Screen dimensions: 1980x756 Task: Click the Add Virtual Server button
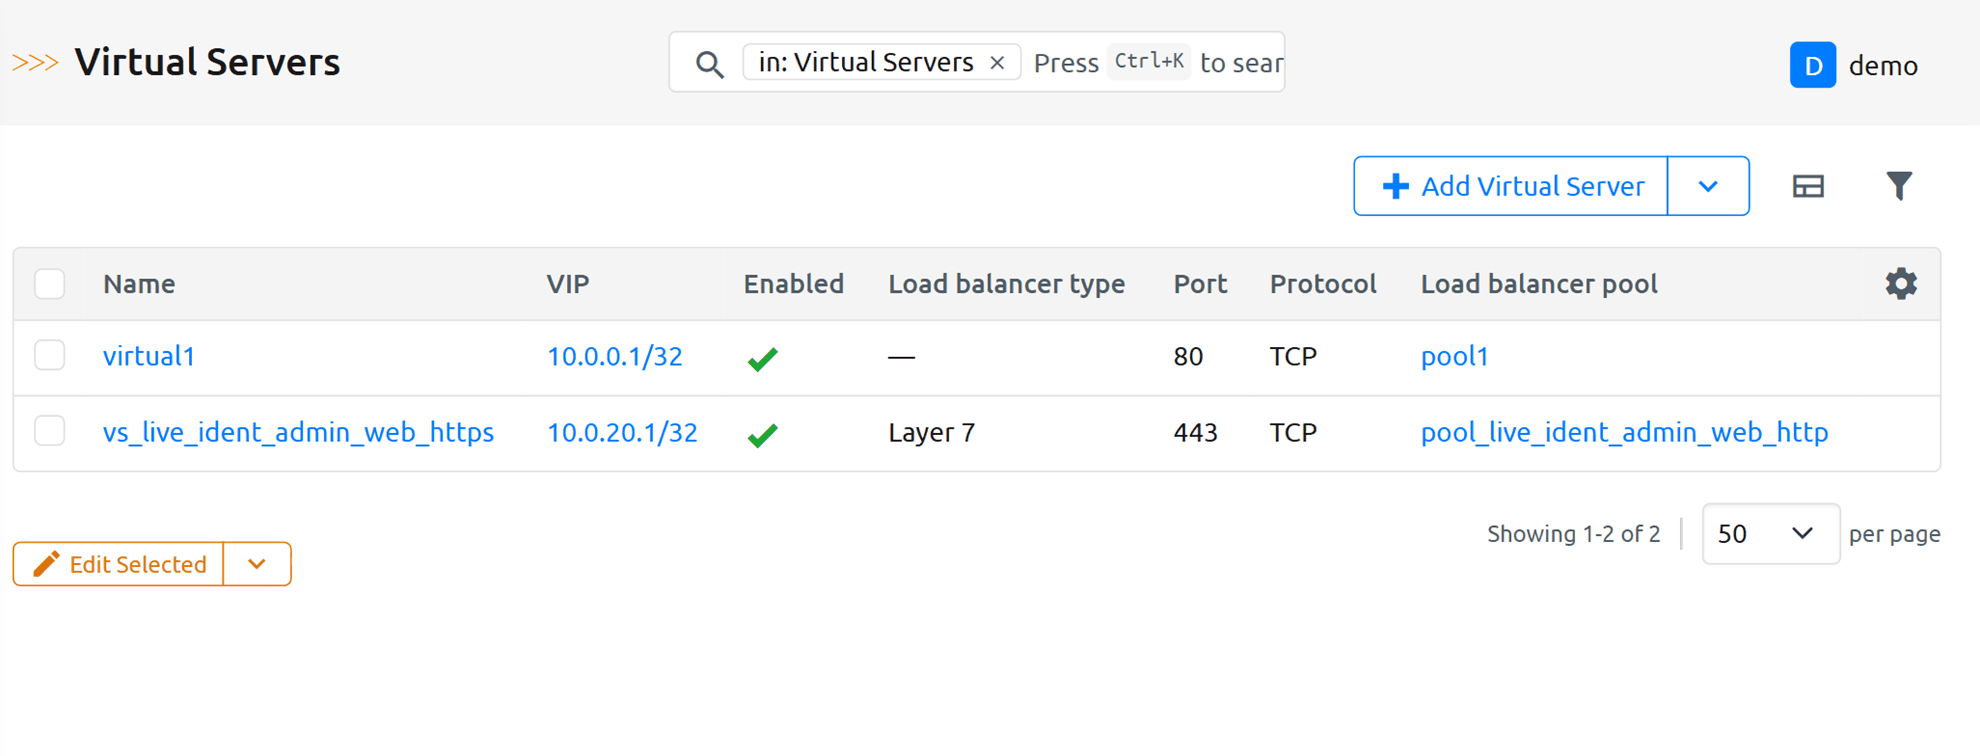click(x=1511, y=186)
